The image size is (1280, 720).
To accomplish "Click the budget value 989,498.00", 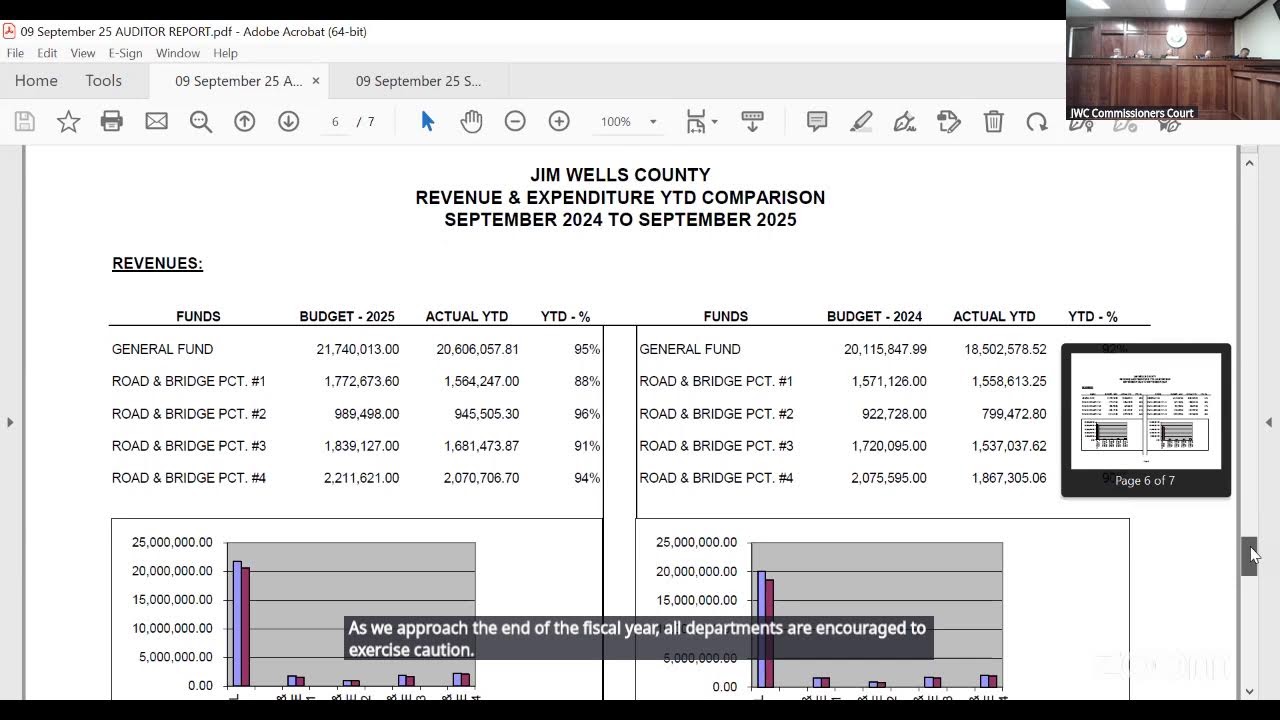I will click(x=367, y=414).
